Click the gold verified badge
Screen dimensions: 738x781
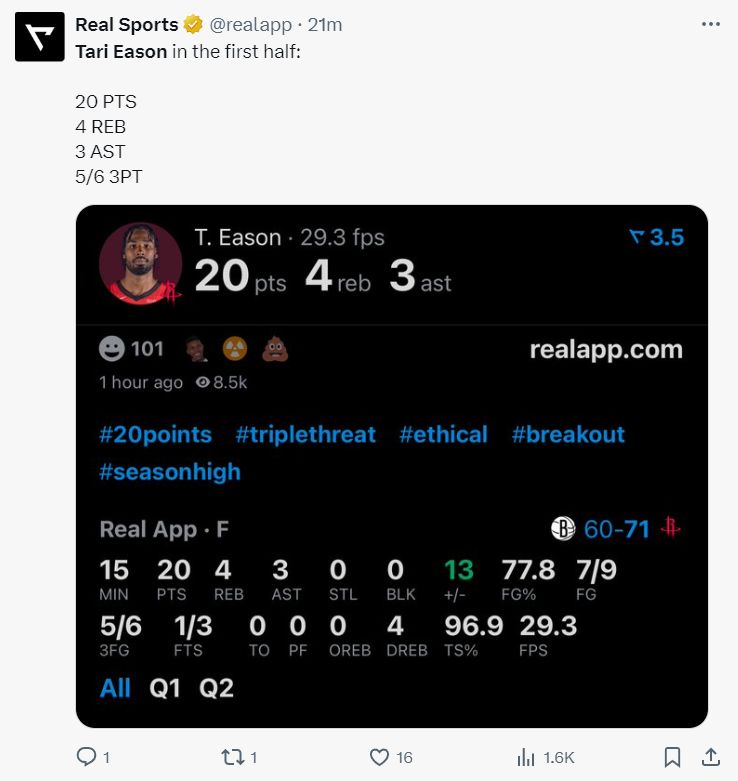193,25
